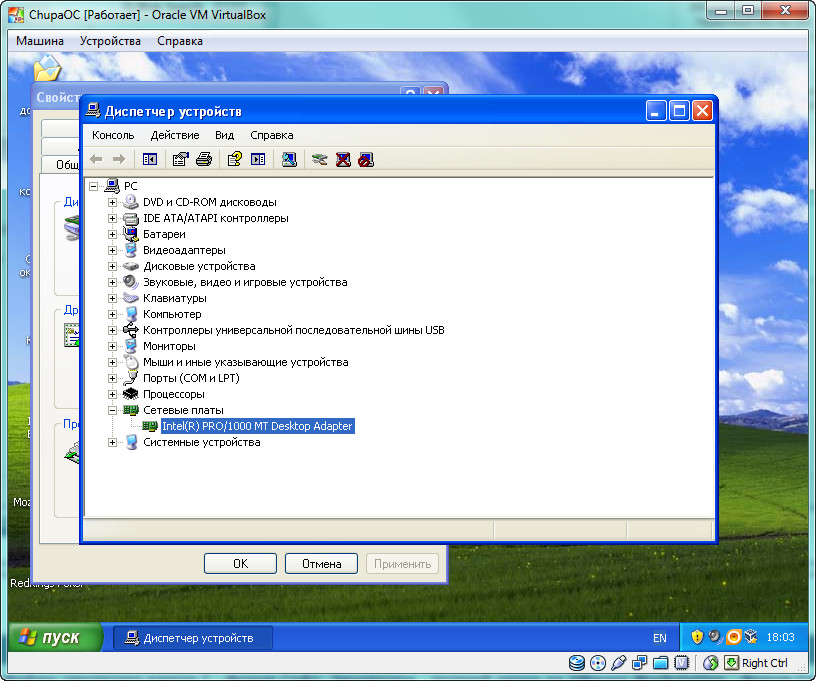Click Диспетчер устройств taskbar button
This screenshot has width=816, height=681.
coord(193,638)
